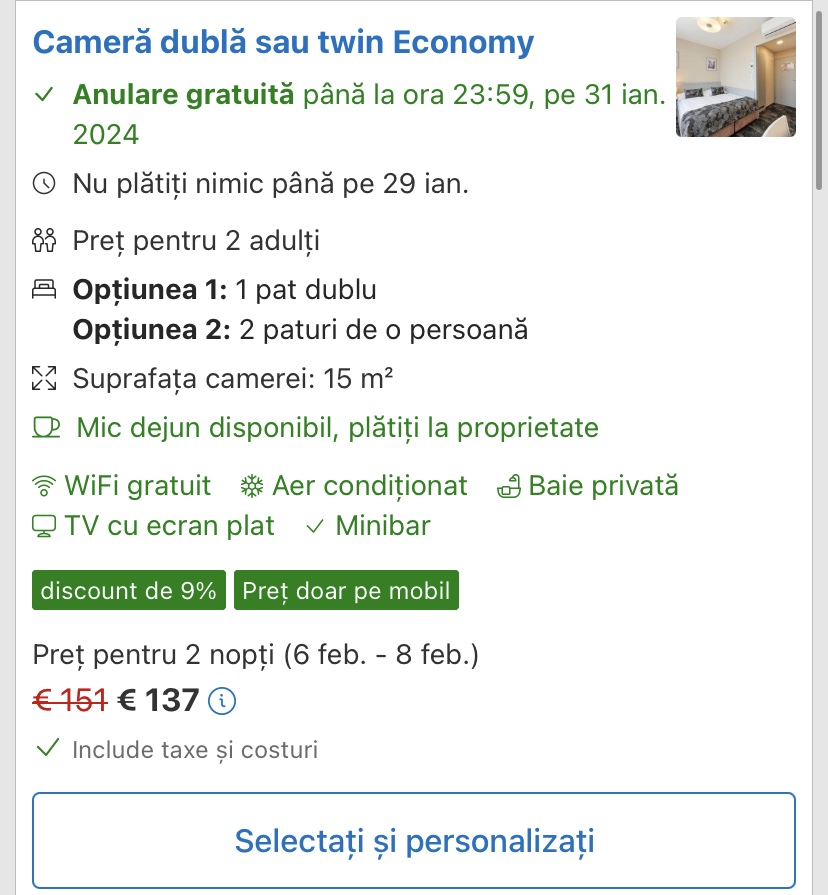
Task: Open the room photo thumbnail
Action: click(736, 77)
